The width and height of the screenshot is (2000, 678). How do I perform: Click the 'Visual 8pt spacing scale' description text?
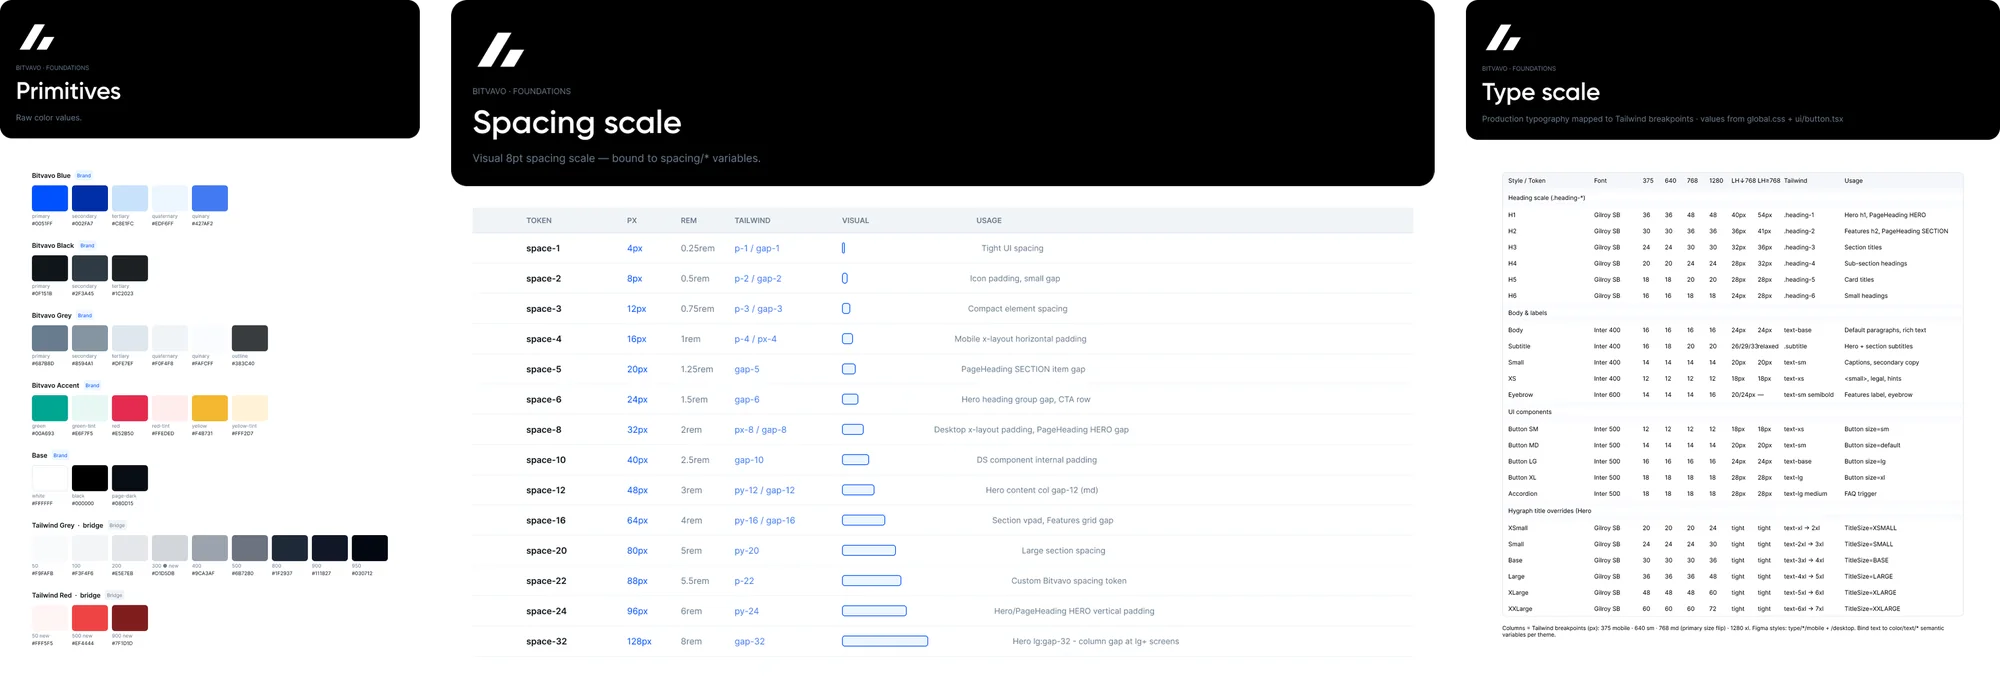616,158
